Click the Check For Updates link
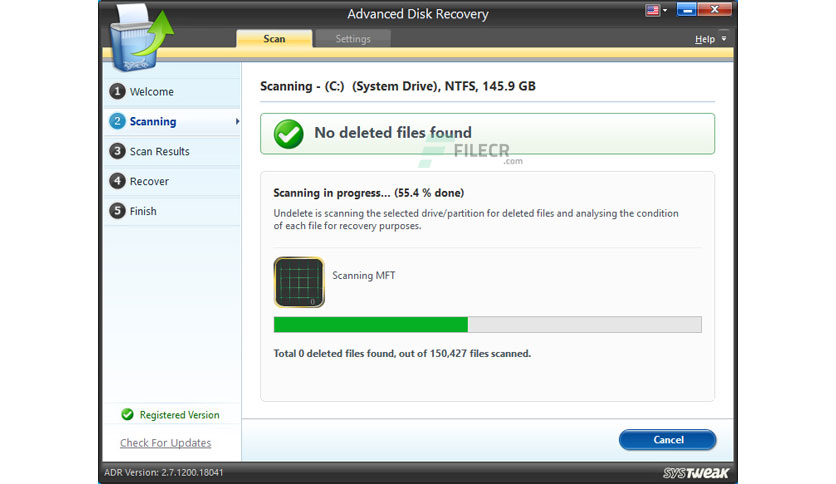 click(x=165, y=442)
